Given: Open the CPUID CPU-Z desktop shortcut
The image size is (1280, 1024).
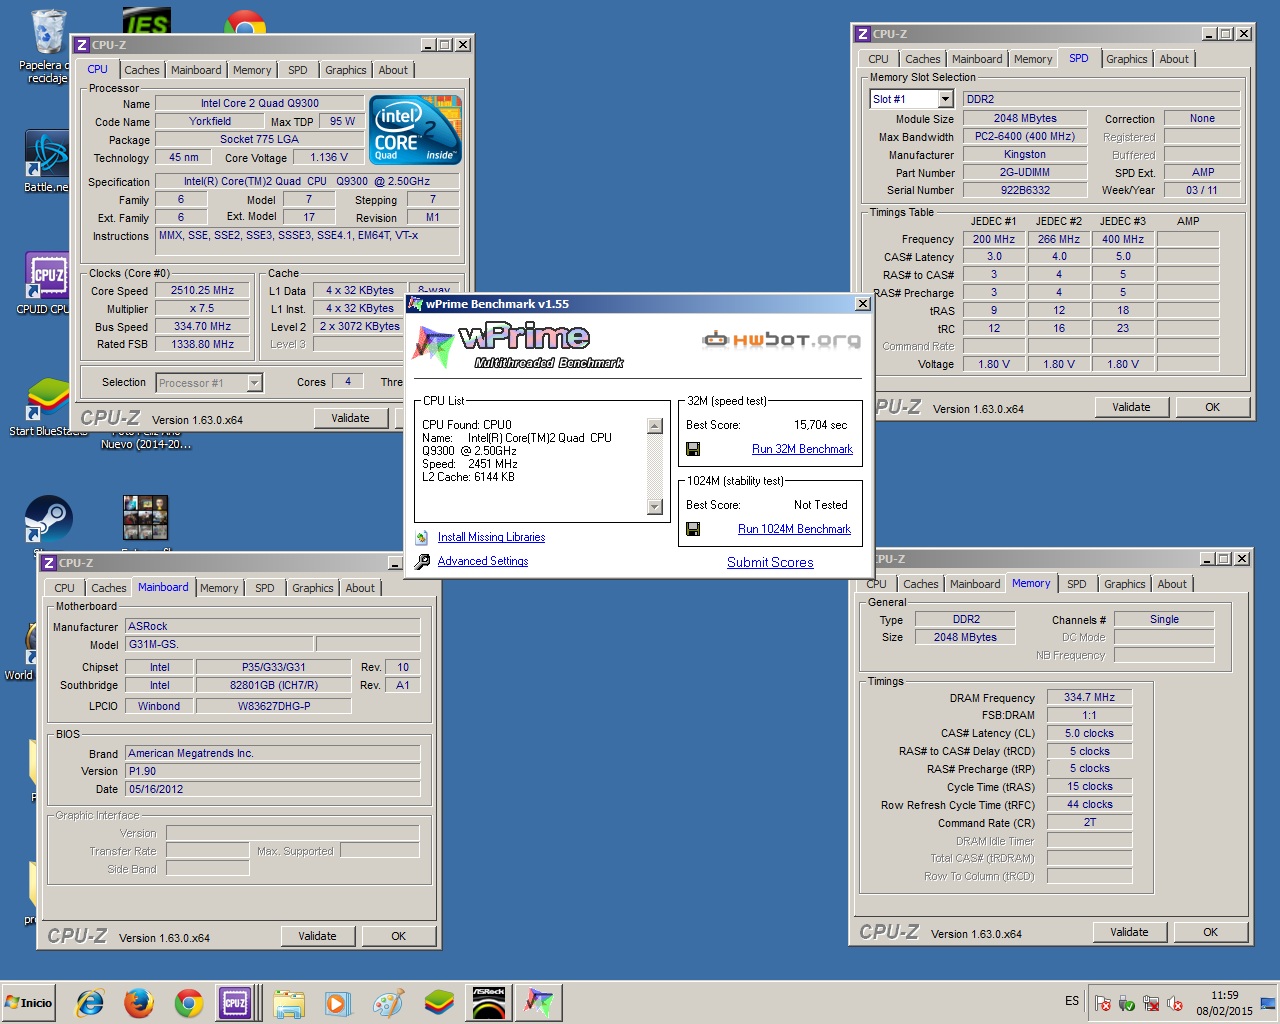Looking at the screenshot, I should pos(45,283).
